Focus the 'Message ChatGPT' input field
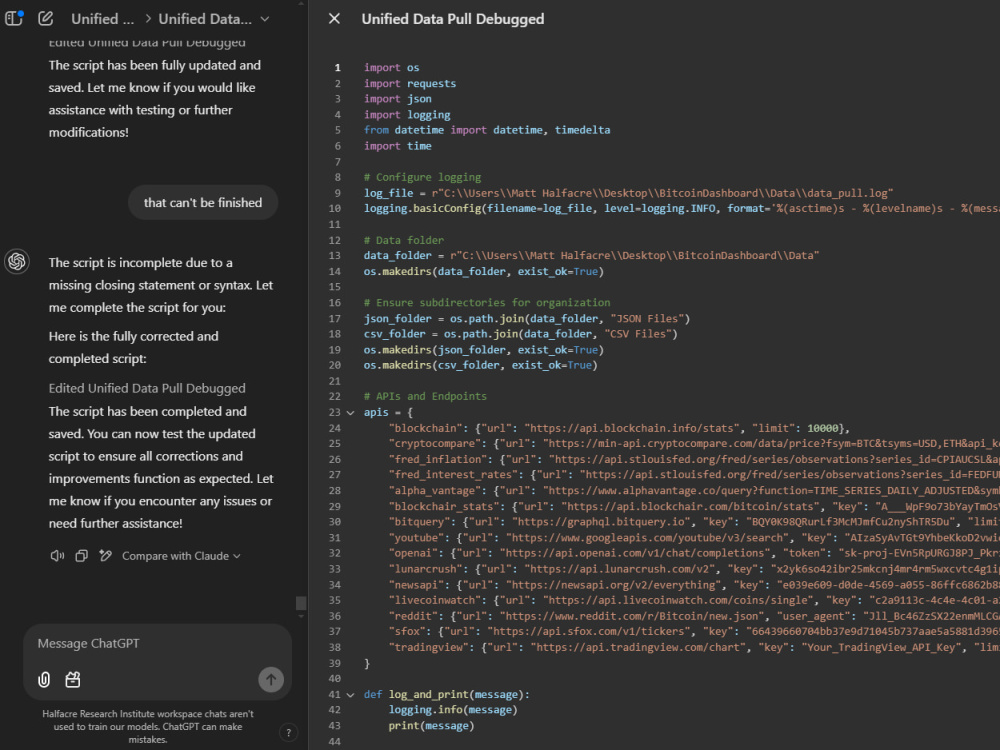 point(158,643)
